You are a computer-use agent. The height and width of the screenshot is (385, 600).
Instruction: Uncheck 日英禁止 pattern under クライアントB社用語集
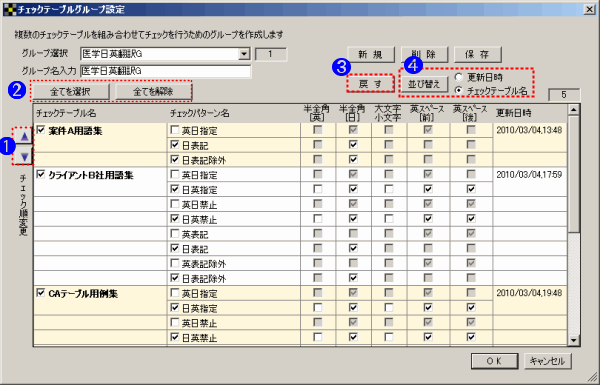tap(175, 219)
